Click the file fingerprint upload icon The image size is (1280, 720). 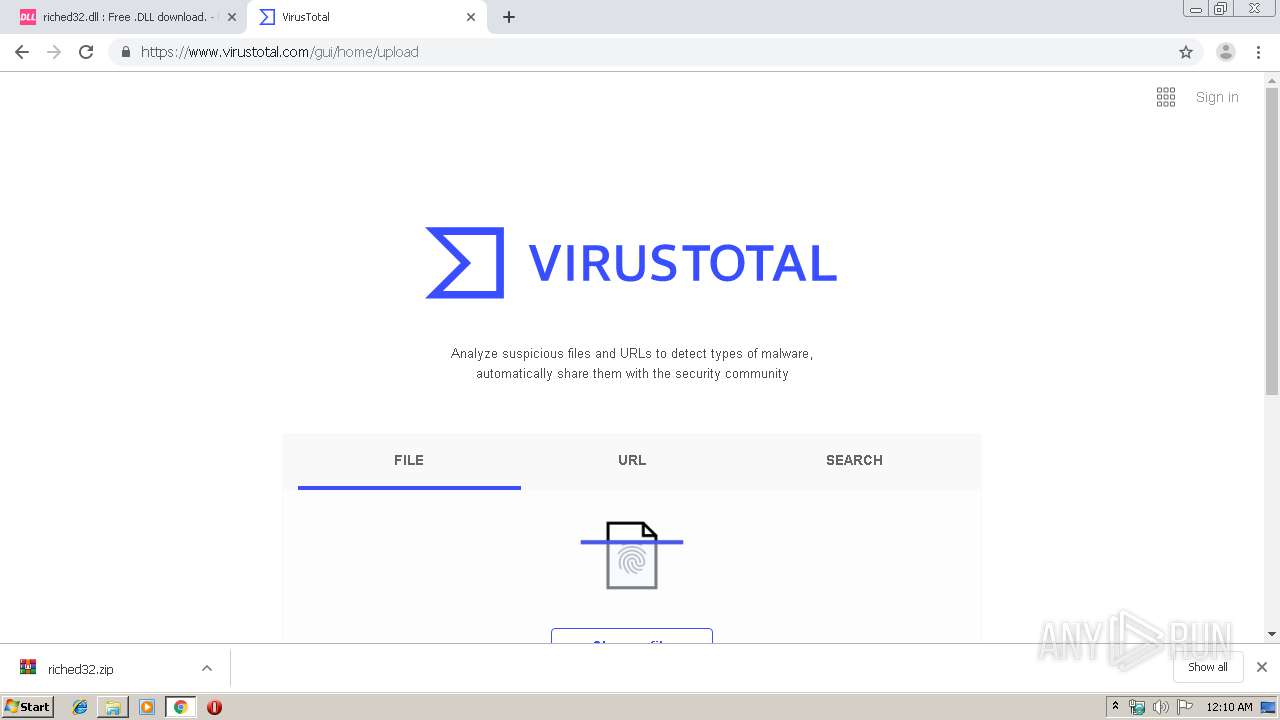[632, 554]
